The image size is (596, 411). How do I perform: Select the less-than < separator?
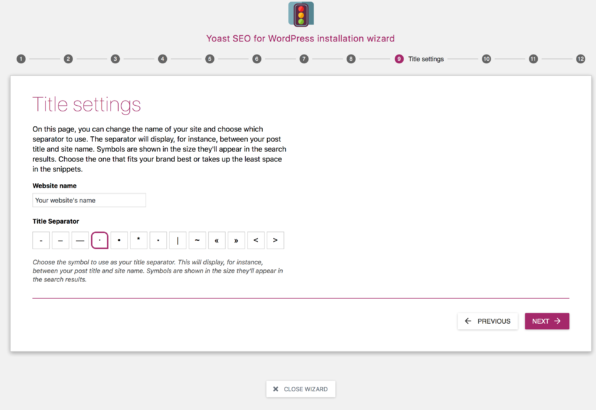pyautogui.click(x=256, y=240)
